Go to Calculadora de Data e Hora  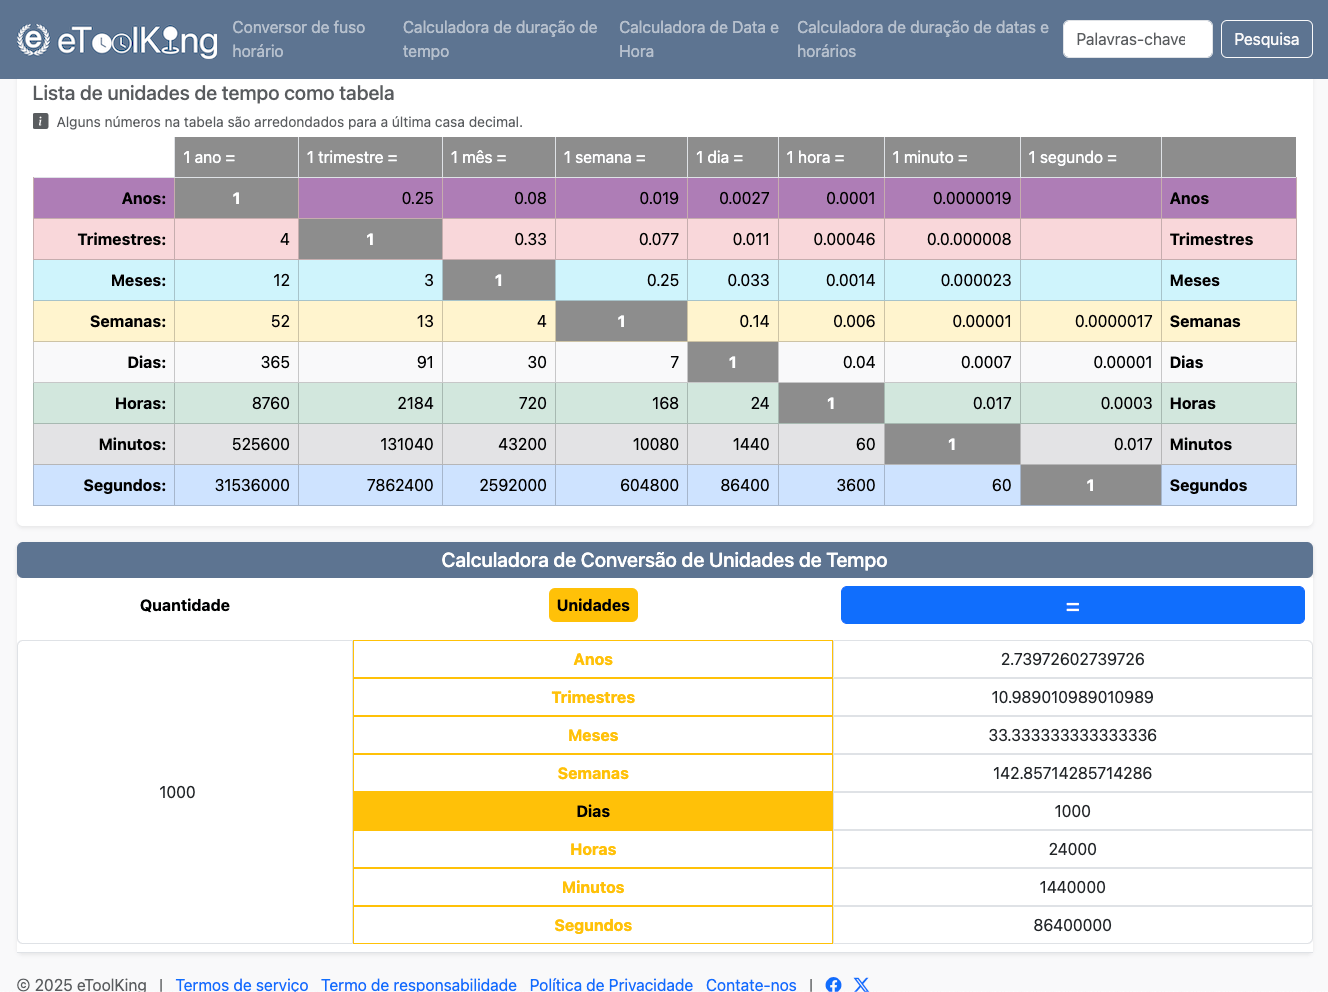pos(698,39)
